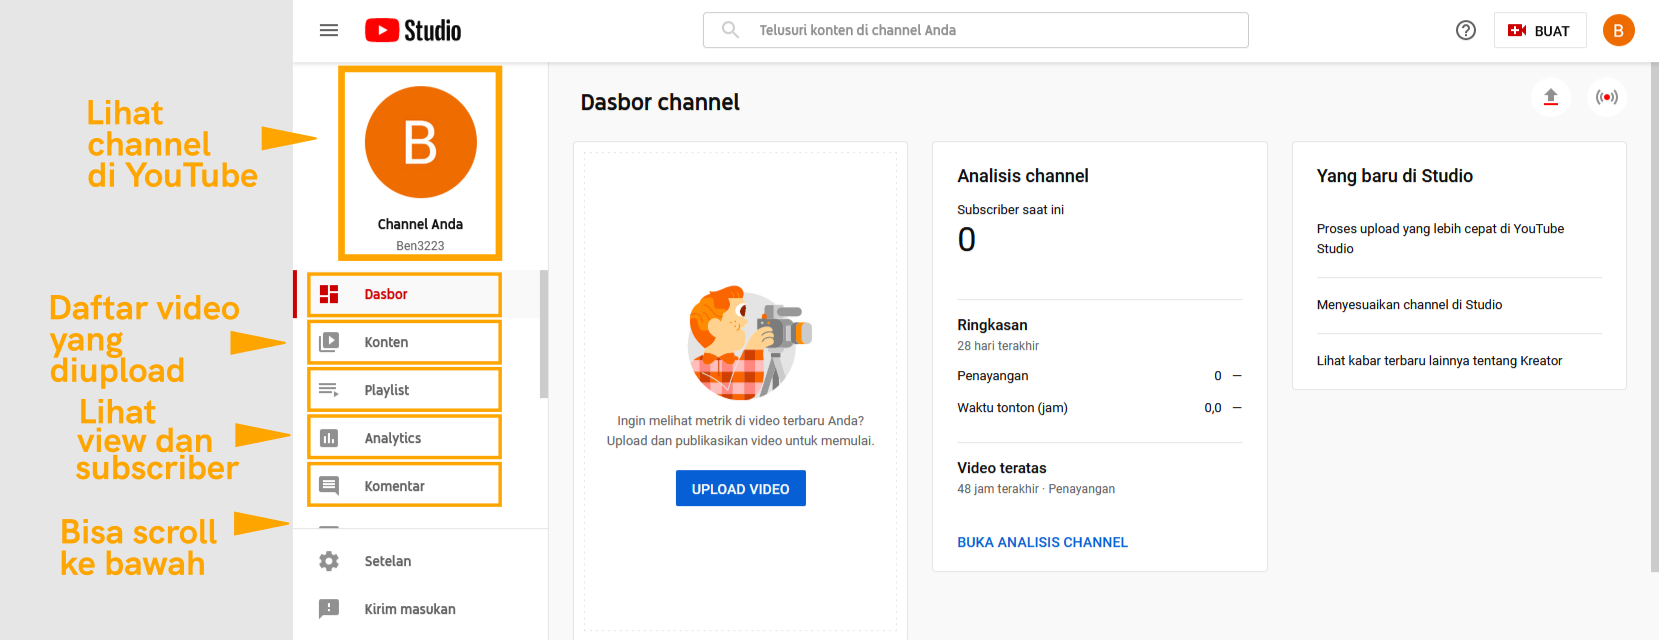Open Playlist in sidebar
1659x640 pixels.
(x=420, y=390)
